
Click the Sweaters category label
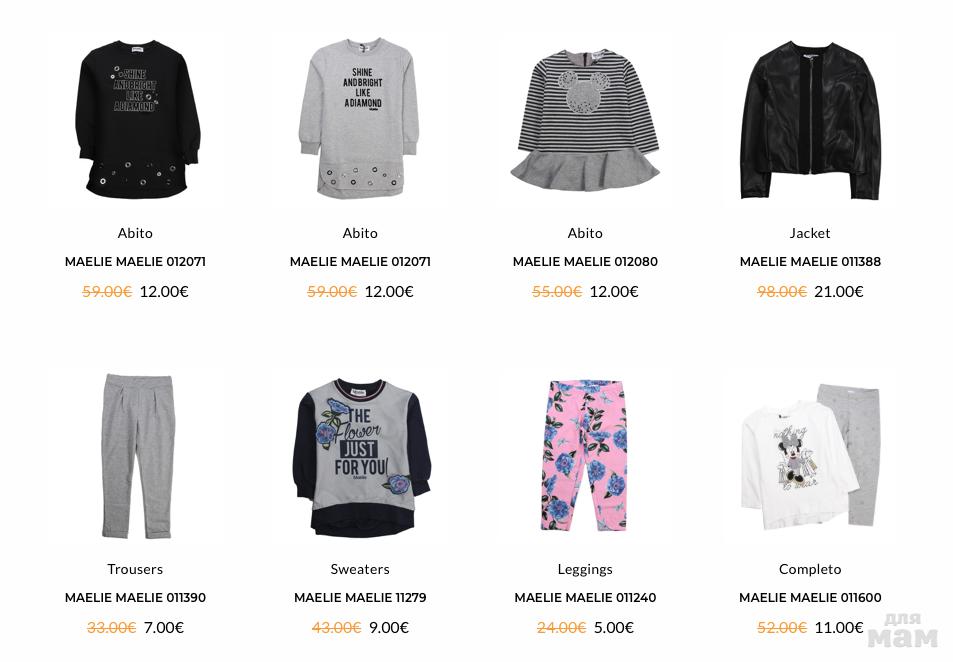point(360,569)
